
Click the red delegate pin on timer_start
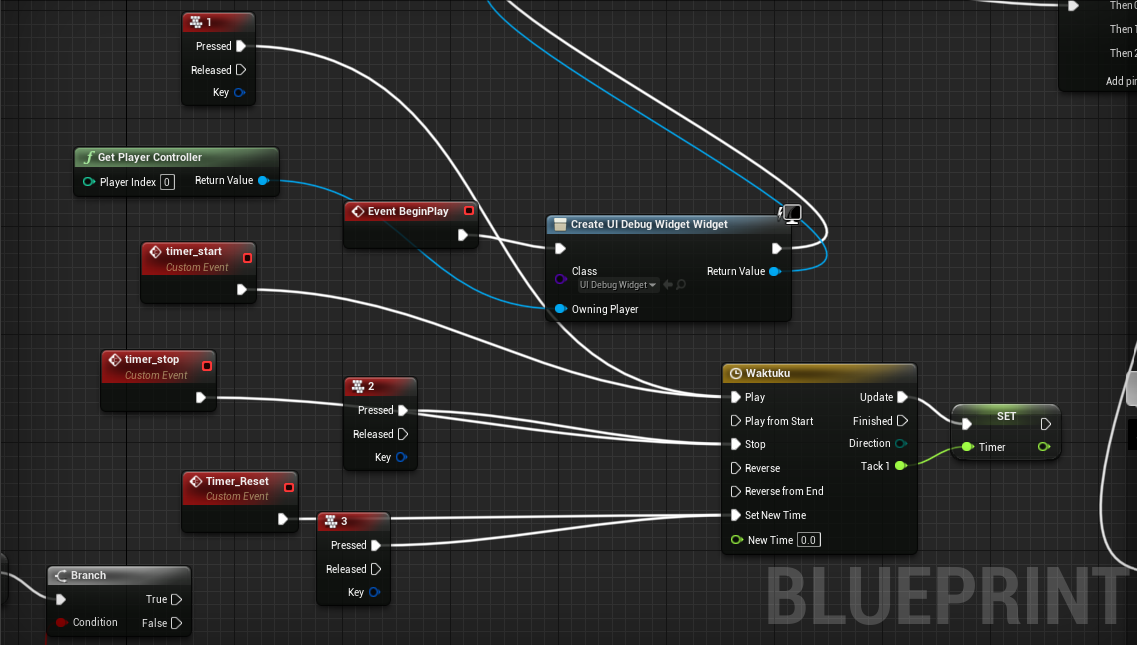tap(248, 258)
